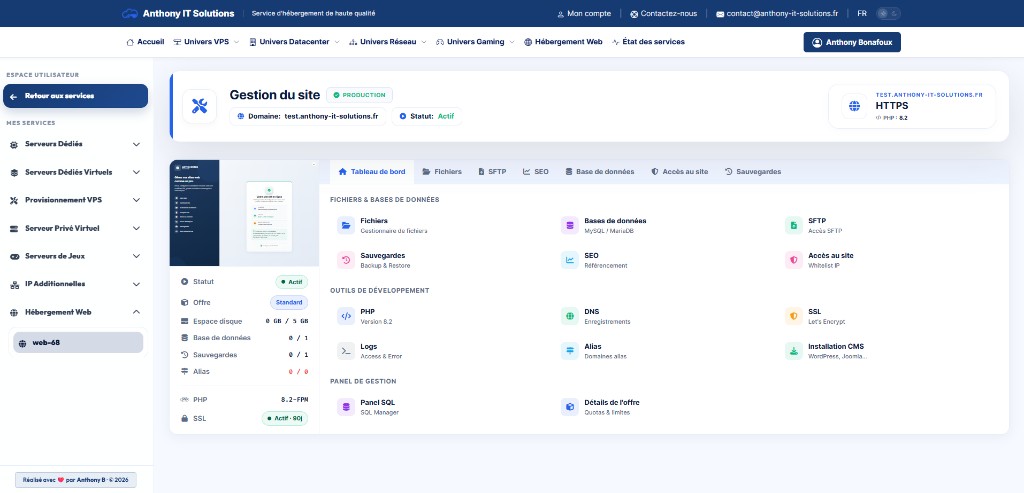Open the Alias signpost icon tile

coord(569,351)
